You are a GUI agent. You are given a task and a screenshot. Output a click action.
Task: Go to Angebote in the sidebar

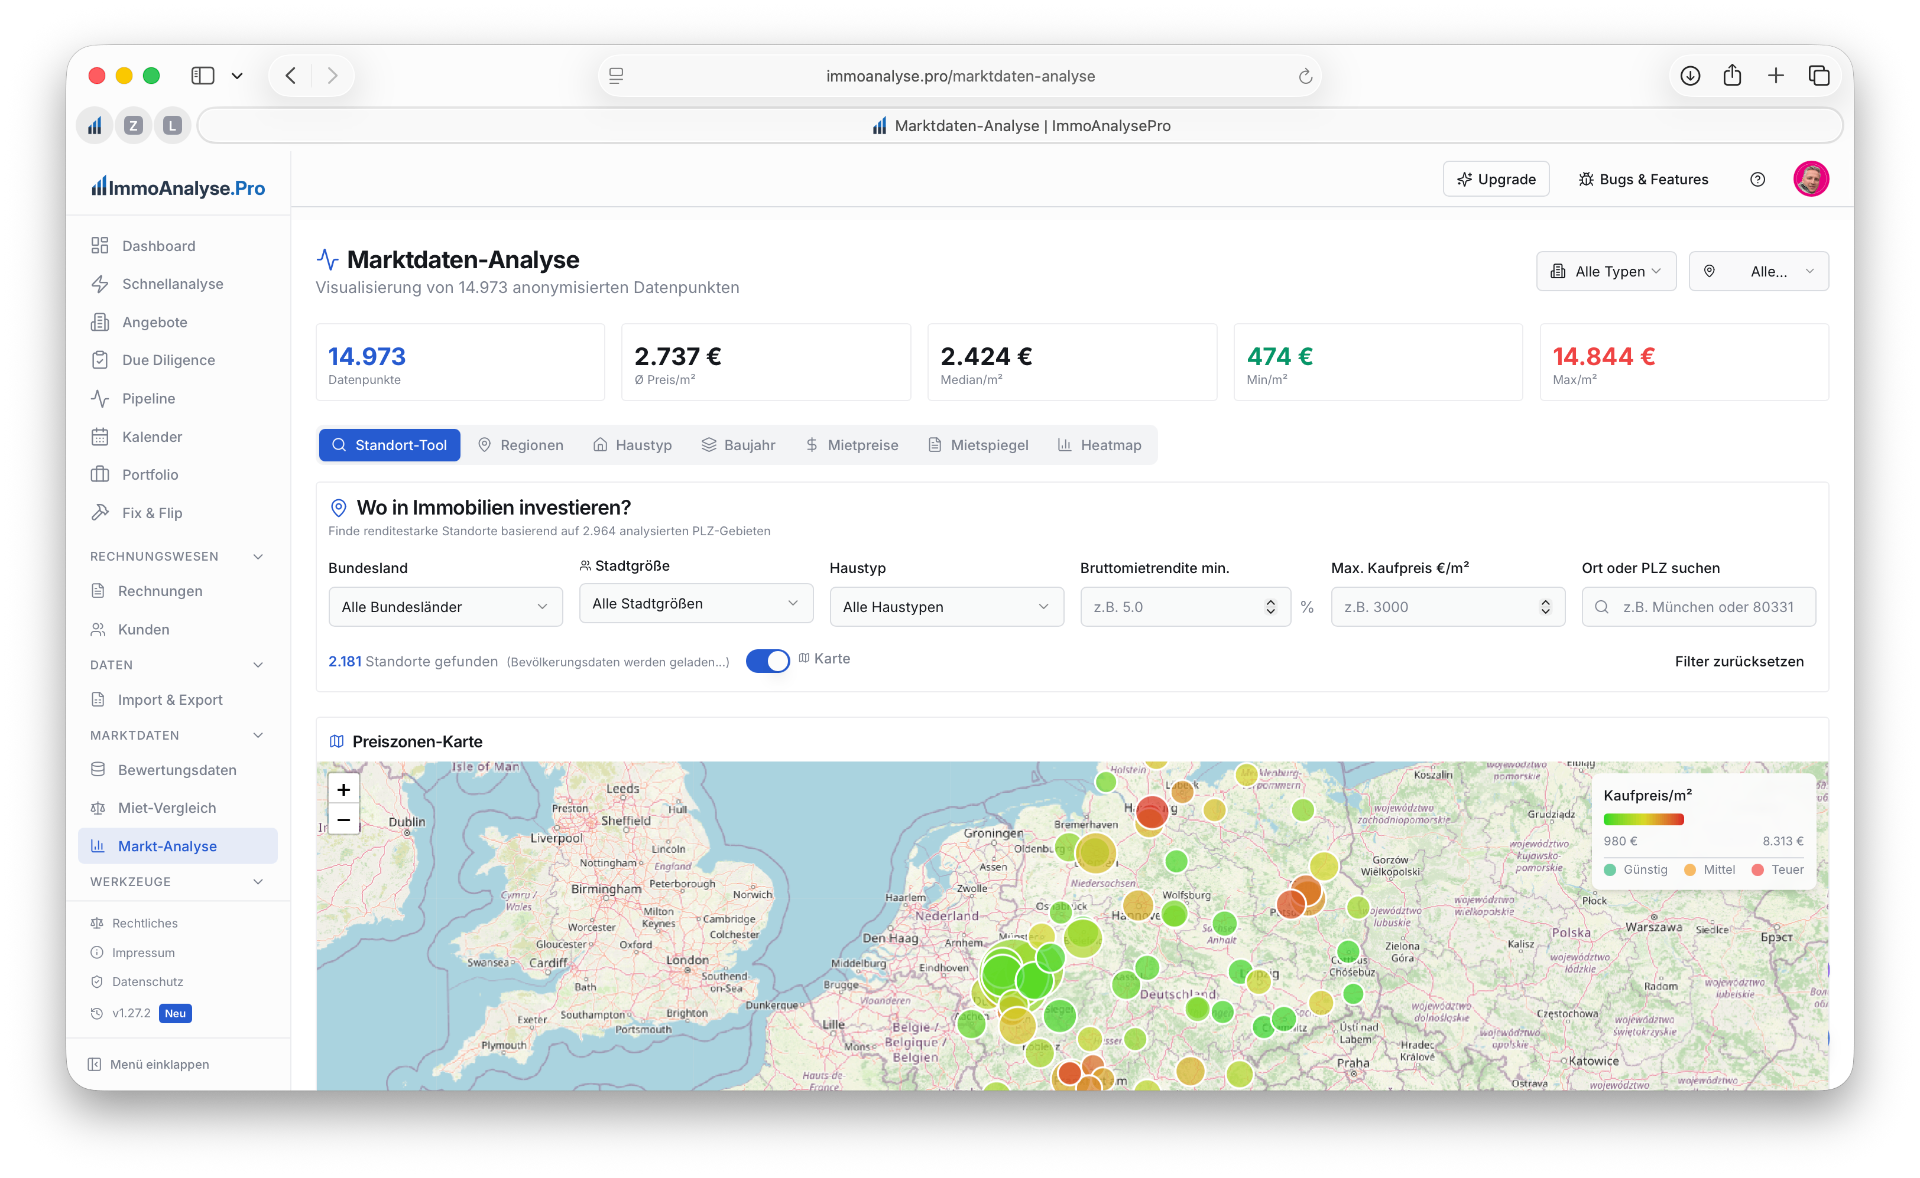[x=178, y=322]
